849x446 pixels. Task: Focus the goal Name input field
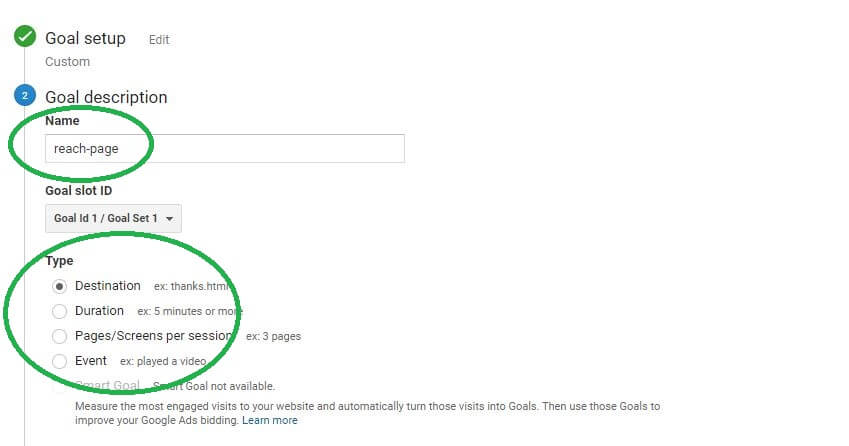[x=225, y=148]
